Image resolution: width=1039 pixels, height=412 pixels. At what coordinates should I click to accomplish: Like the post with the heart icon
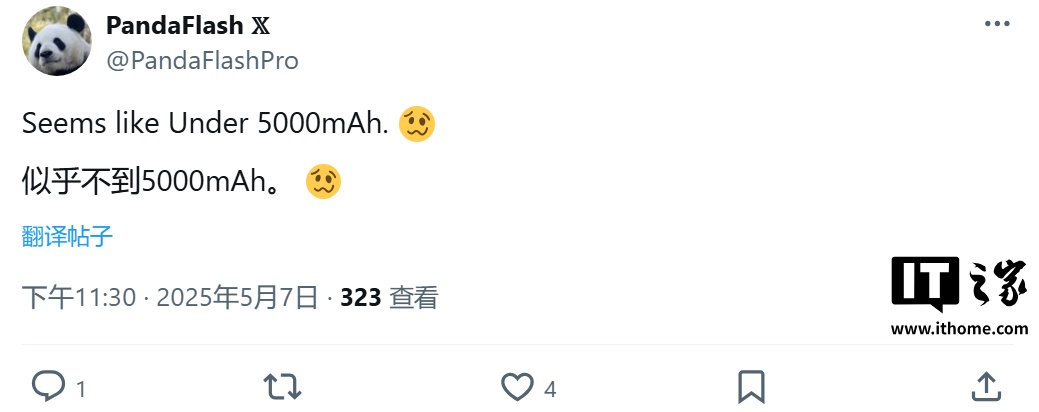point(517,386)
